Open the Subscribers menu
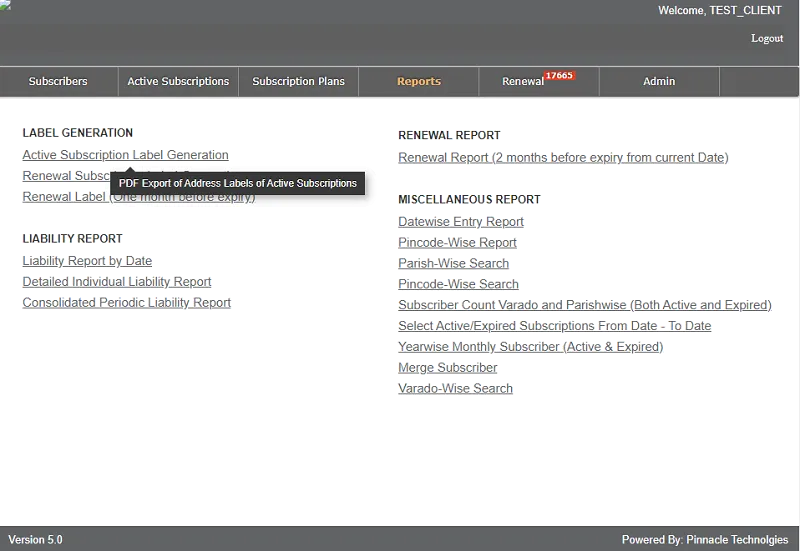This screenshot has width=800, height=551. pos(58,82)
